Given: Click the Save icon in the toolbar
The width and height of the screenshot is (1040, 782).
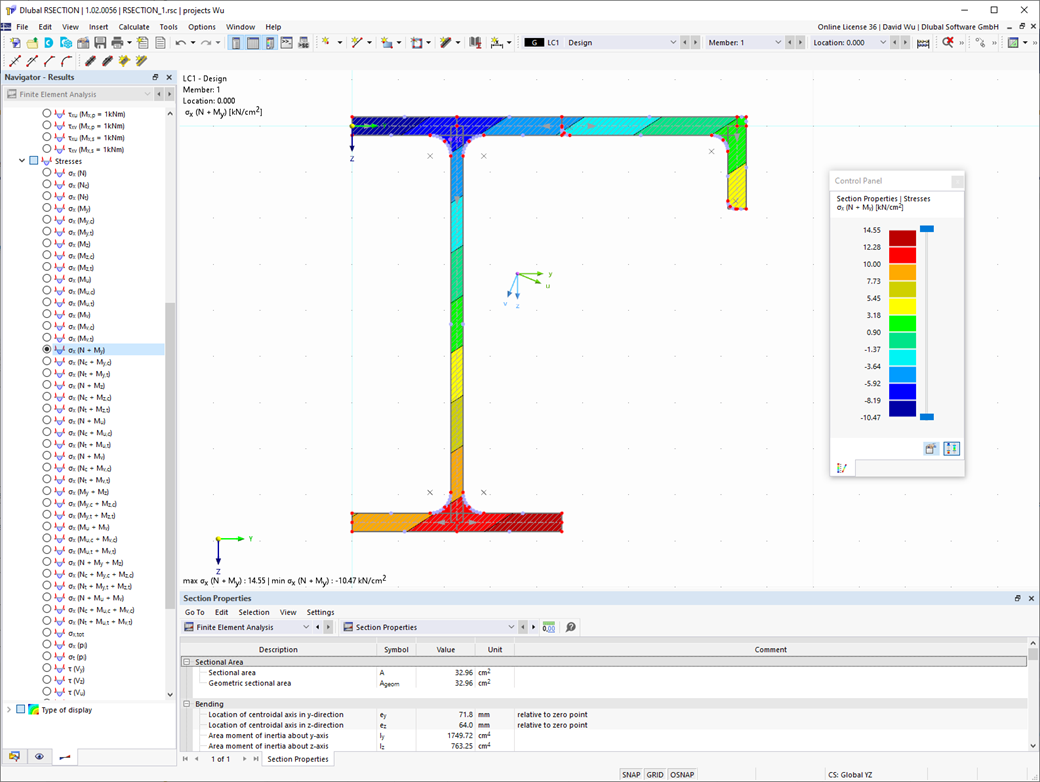Looking at the screenshot, I should coord(100,42).
